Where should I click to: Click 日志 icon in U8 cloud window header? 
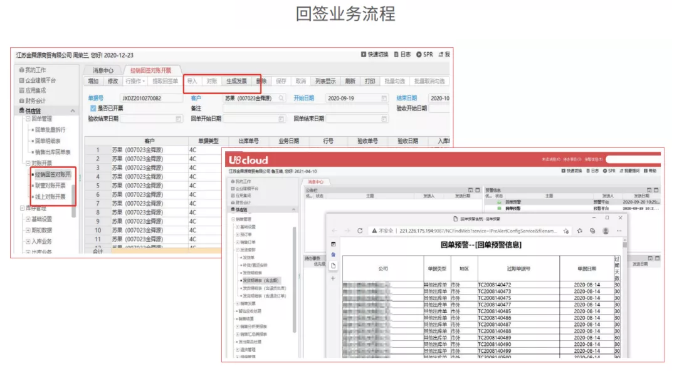pos(589,171)
